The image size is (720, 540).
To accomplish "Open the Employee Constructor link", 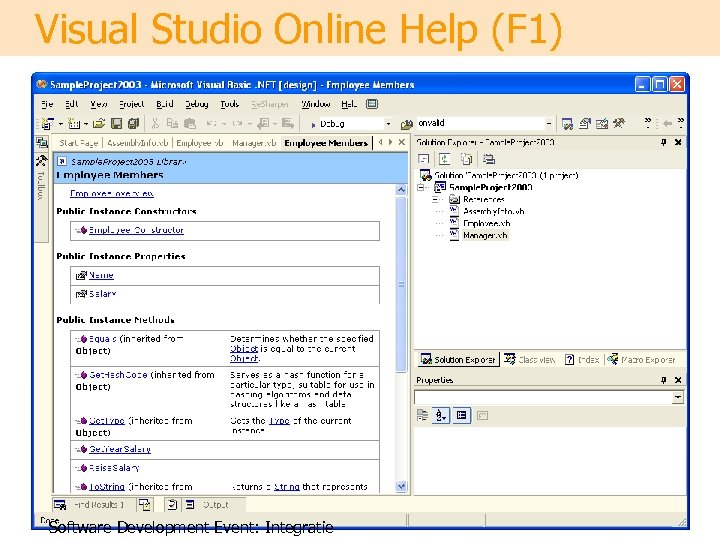I will point(136,230).
